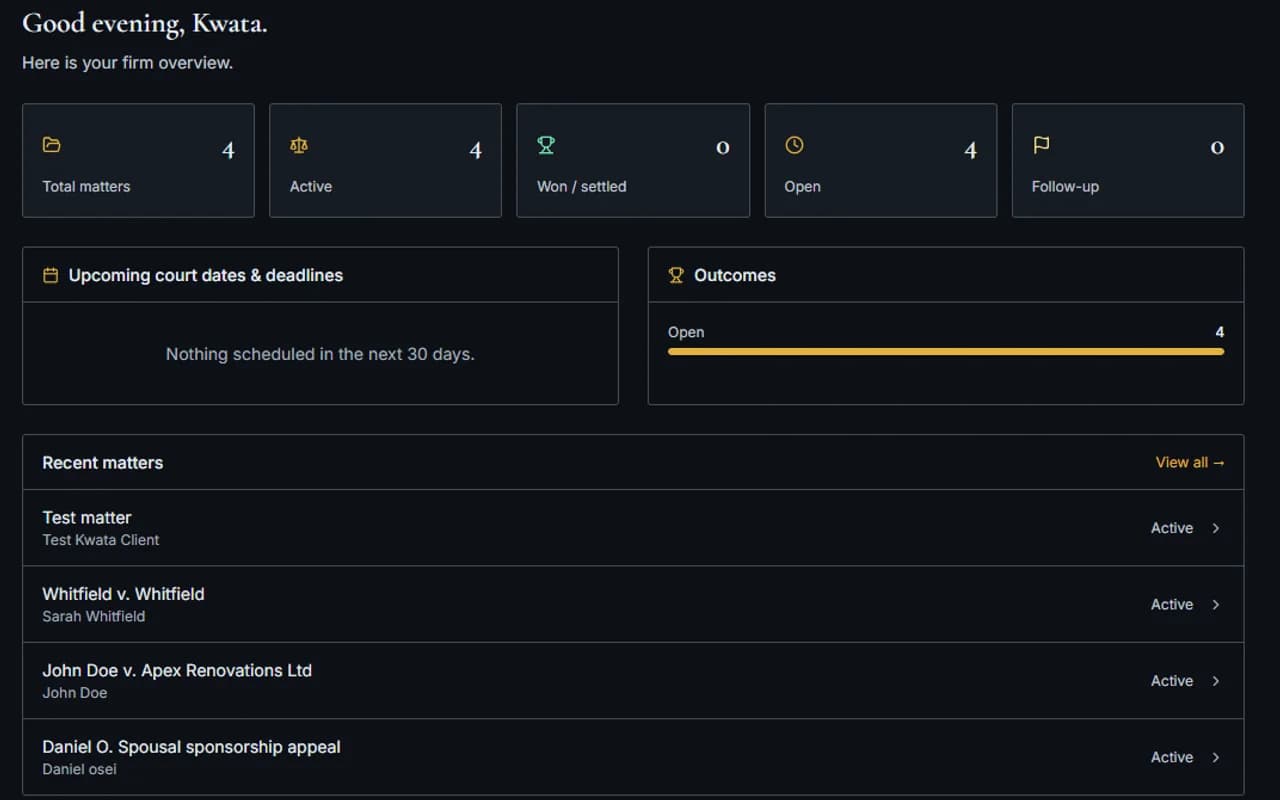Image resolution: width=1280 pixels, height=800 pixels.
Task: Click the count 4 in Outcomes panel
Action: coord(1219,332)
